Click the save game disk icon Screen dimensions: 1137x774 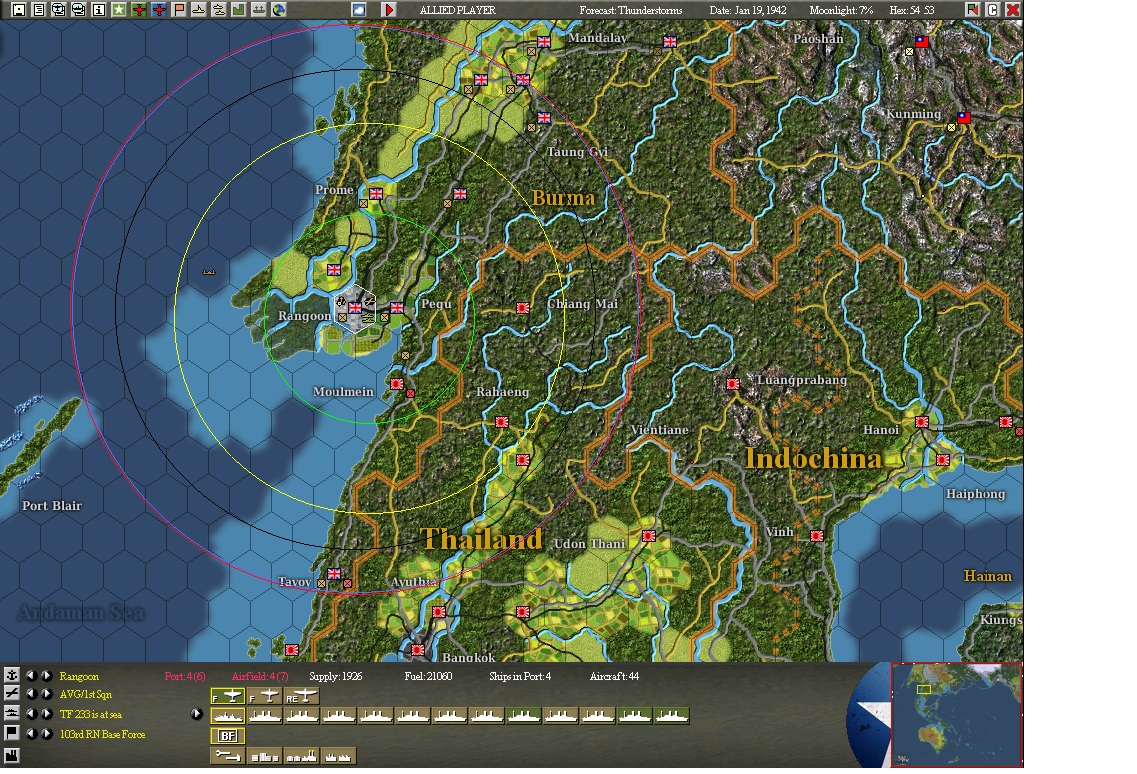coord(19,9)
